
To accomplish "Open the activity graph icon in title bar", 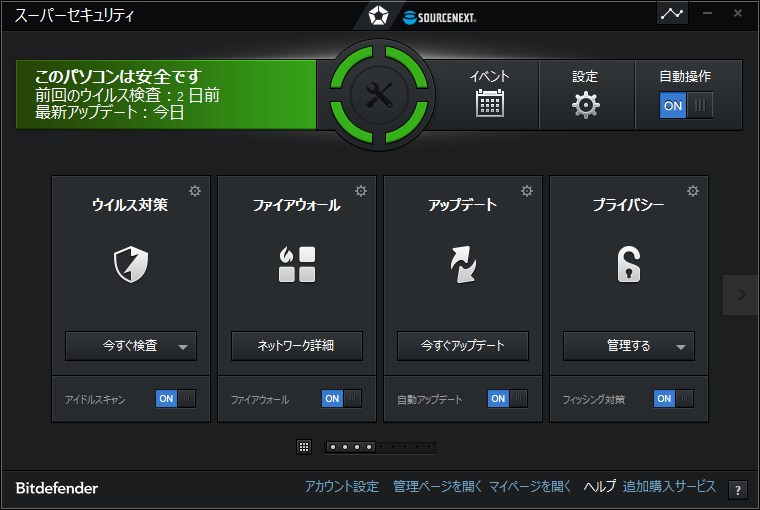I will pos(672,13).
